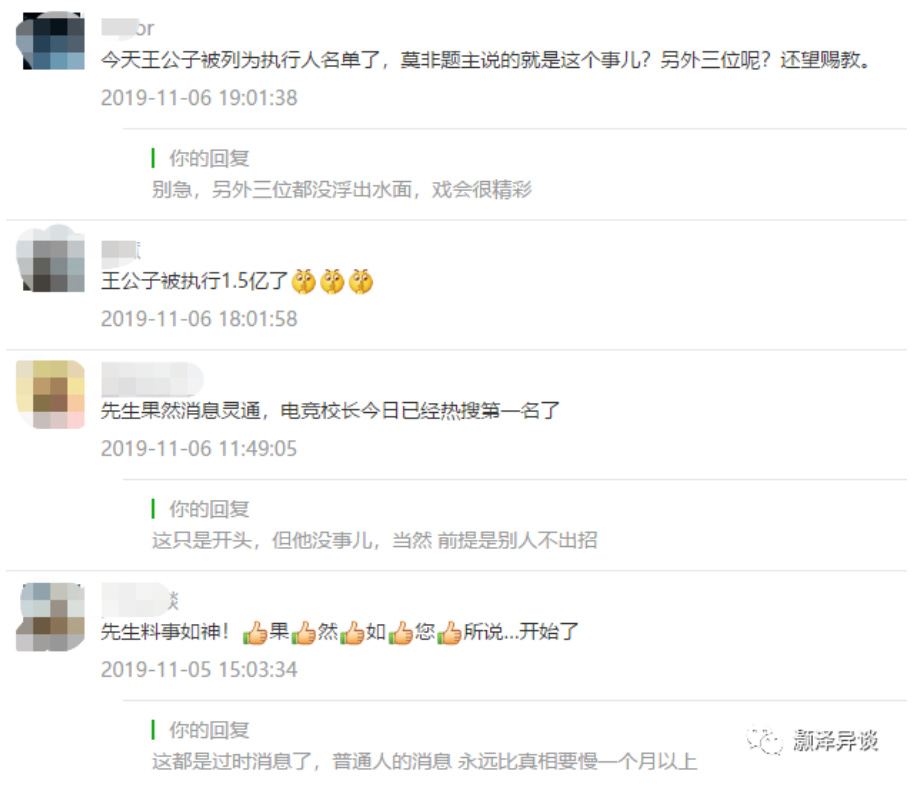The width and height of the screenshot is (915, 786).
Task: Click the 瀚泽异谈 watermark text
Action: 836,740
